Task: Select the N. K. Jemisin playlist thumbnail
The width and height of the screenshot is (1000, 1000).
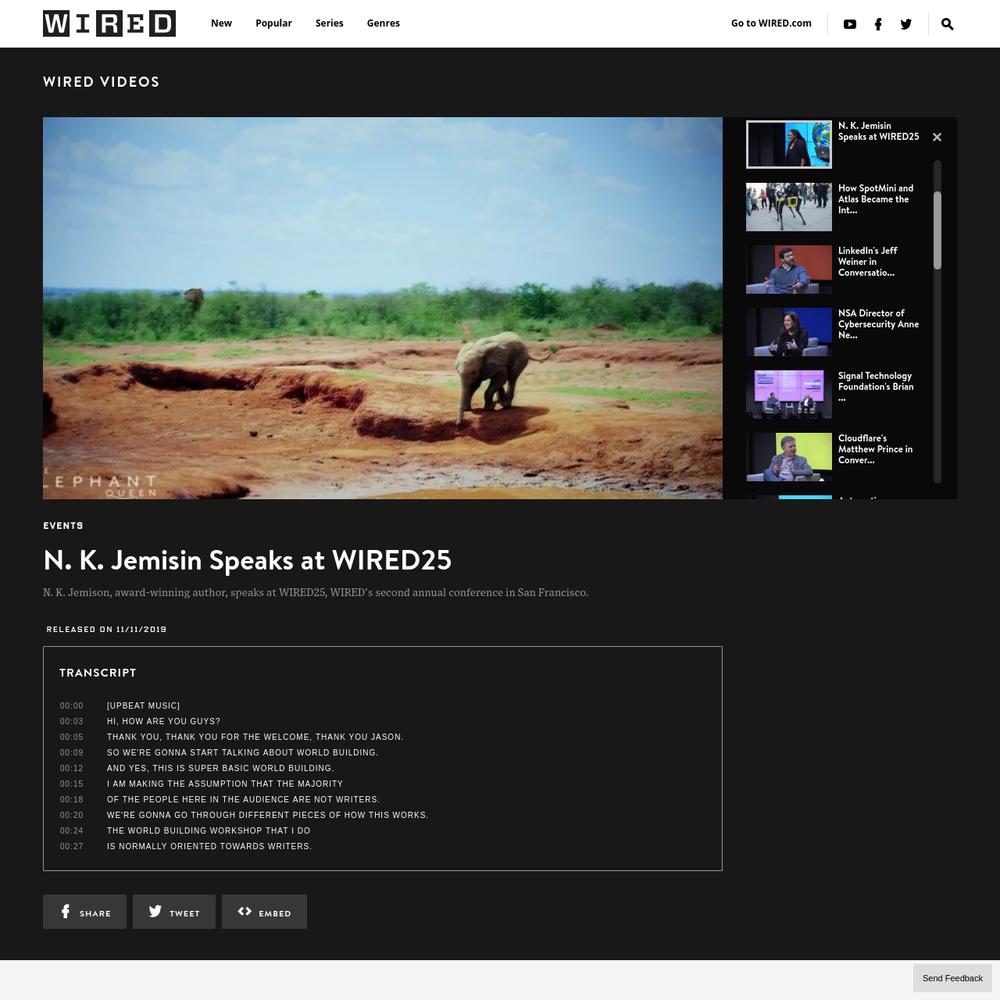Action: tap(789, 144)
